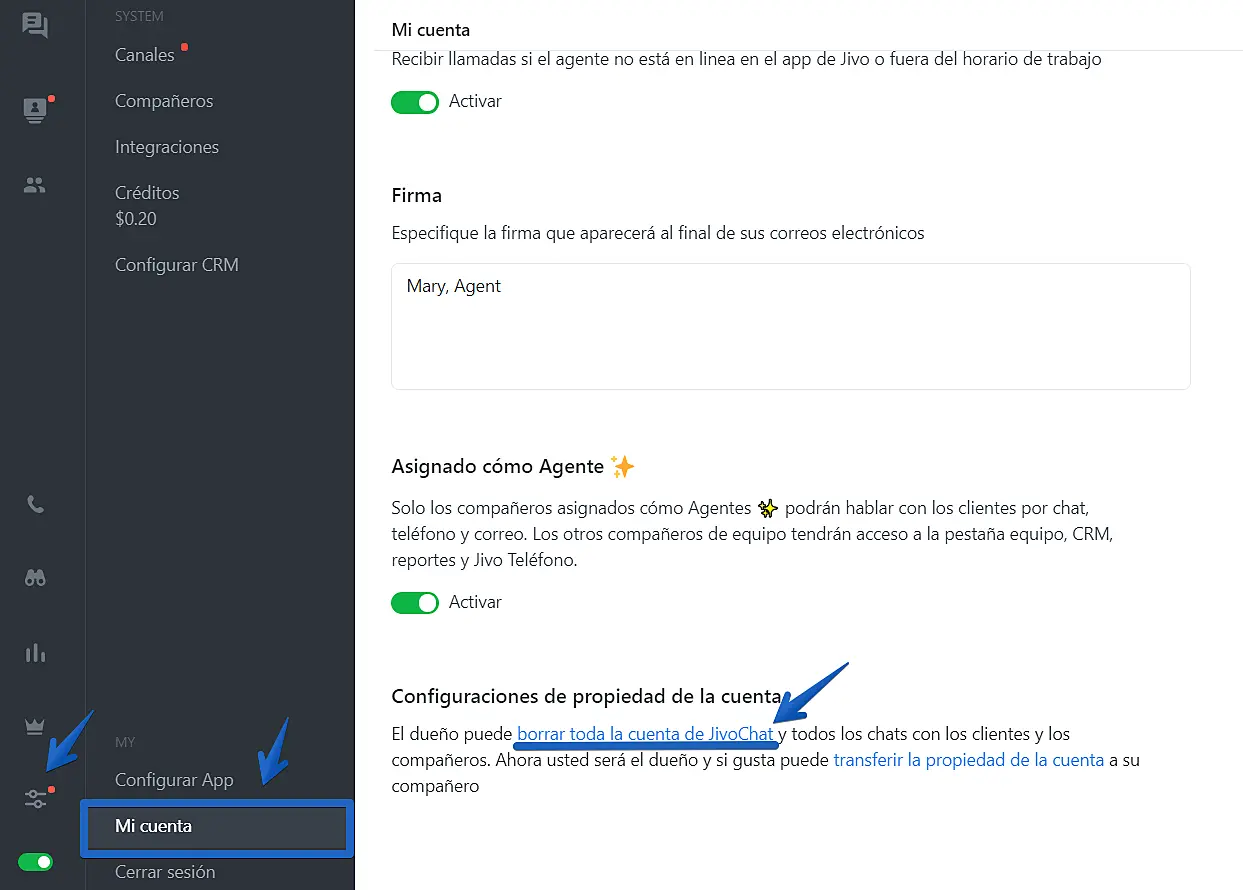
Task: Open Créditos $0.20 section
Action: [147, 205]
